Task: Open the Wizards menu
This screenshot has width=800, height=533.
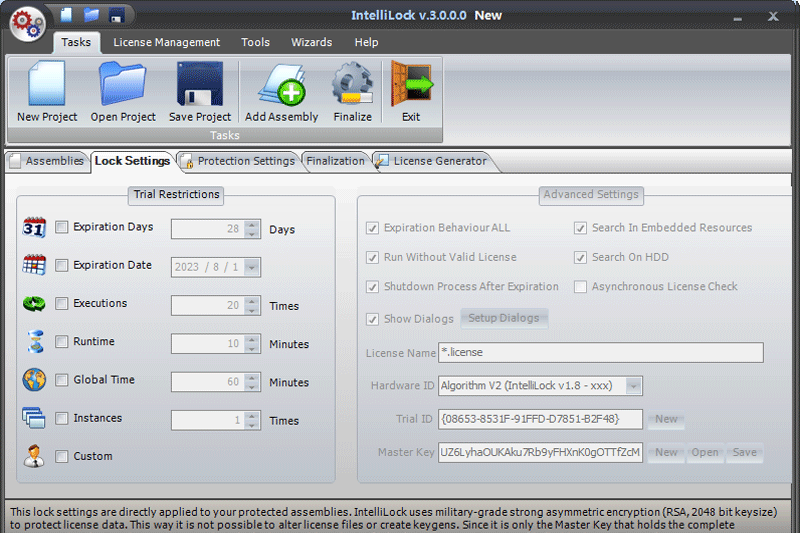Action: [311, 42]
